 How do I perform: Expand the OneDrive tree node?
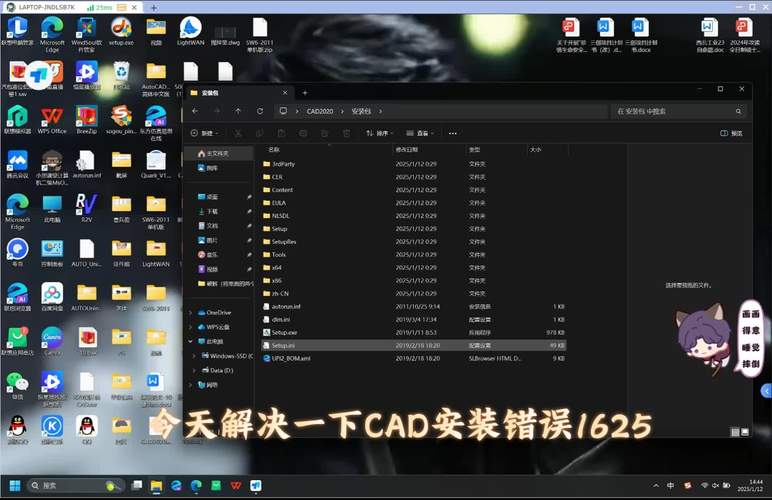pos(191,312)
